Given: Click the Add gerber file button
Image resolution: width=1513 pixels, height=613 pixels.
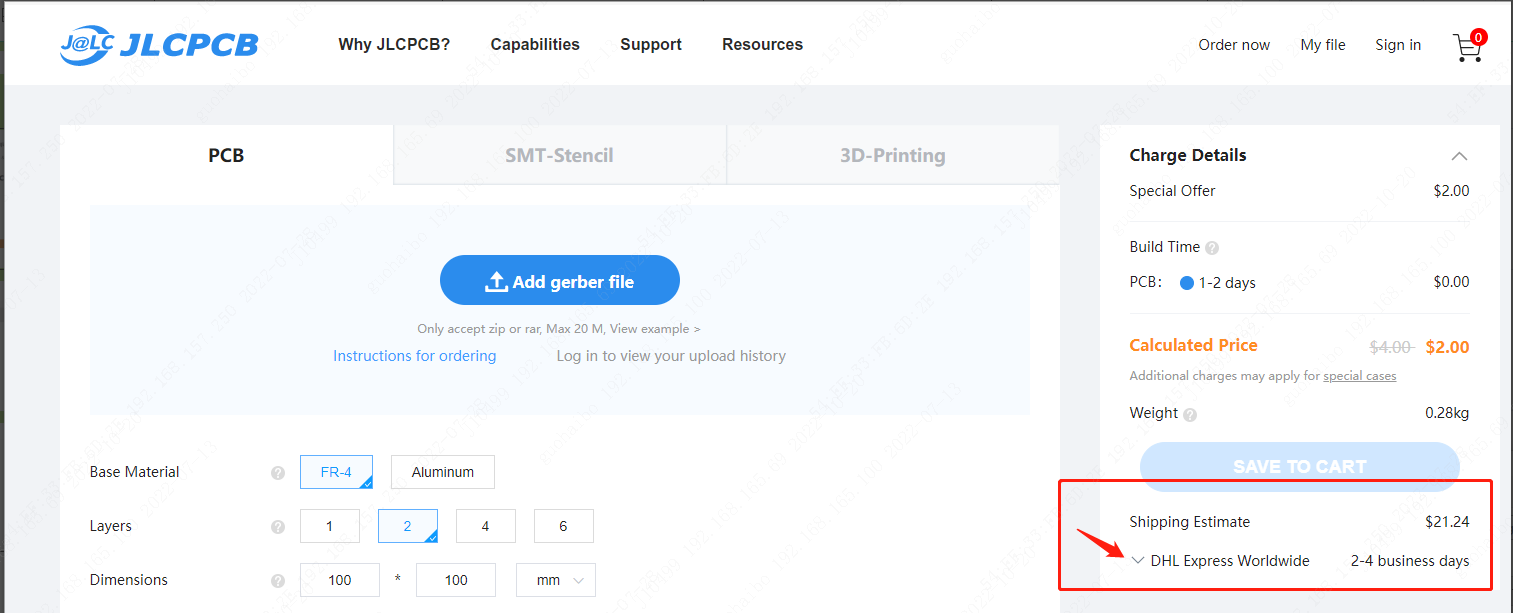Looking at the screenshot, I should (x=560, y=280).
